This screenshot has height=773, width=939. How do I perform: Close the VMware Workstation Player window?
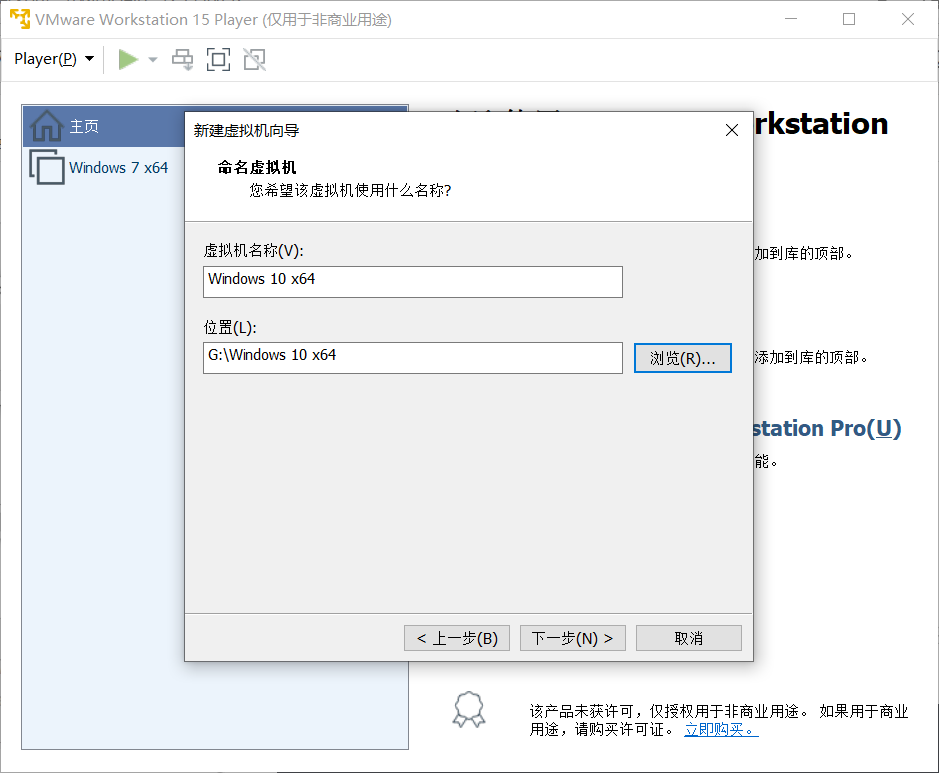click(908, 19)
